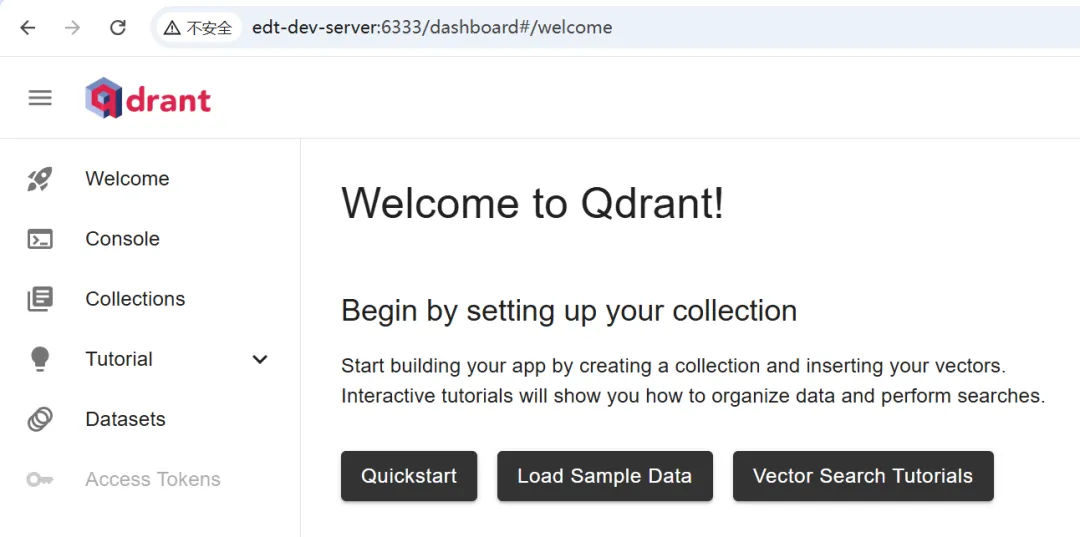Click the hamburger menu icon
The width and height of the screenshot is (1080, 537).
coord(40,98)
